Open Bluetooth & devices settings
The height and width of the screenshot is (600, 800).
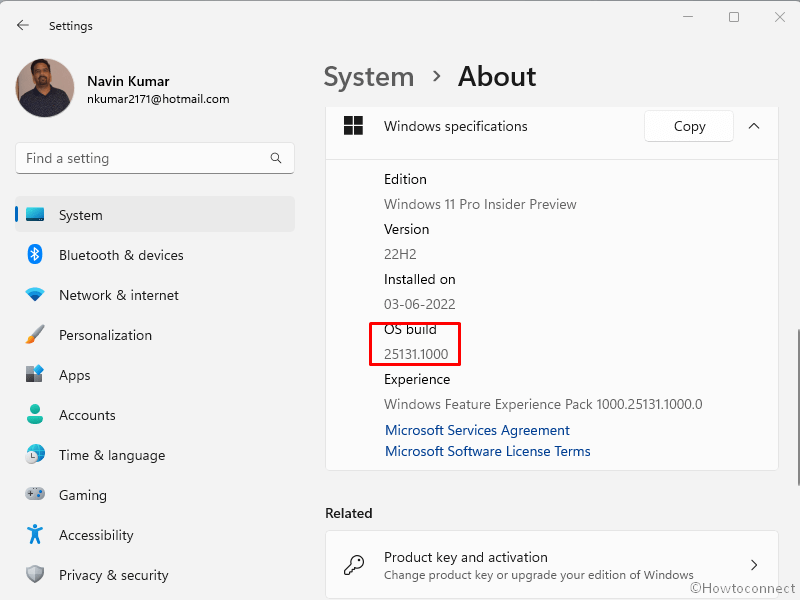pos(155,255)
